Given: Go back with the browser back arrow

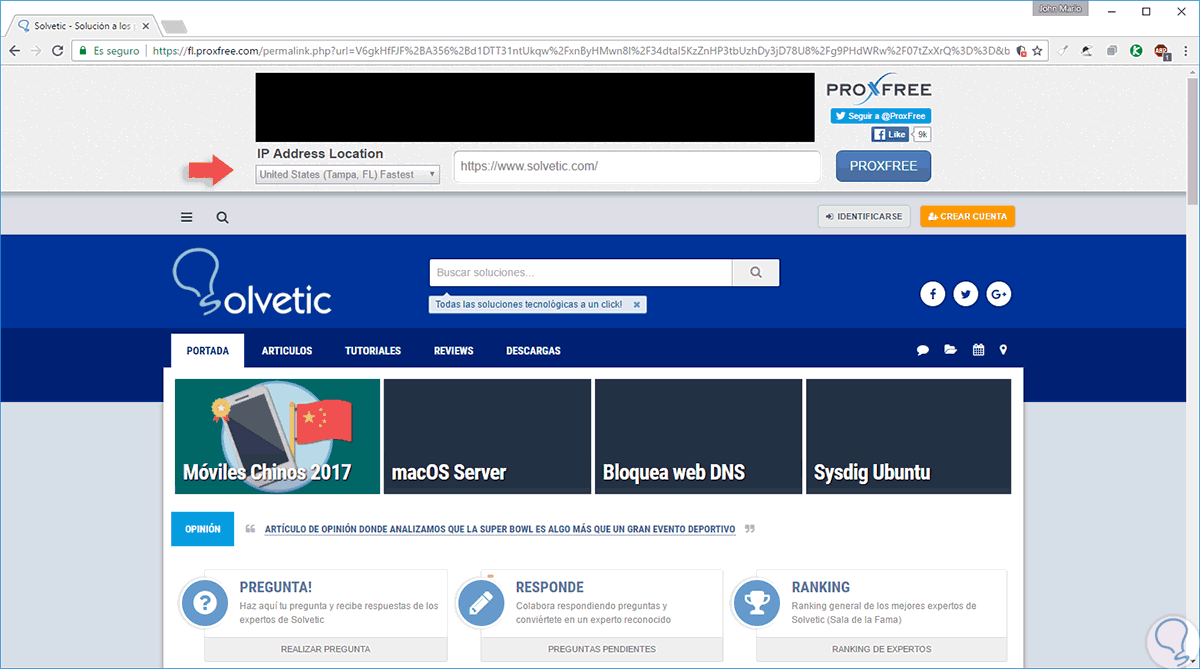Looking at the screenshot, I should coord(14,50).
